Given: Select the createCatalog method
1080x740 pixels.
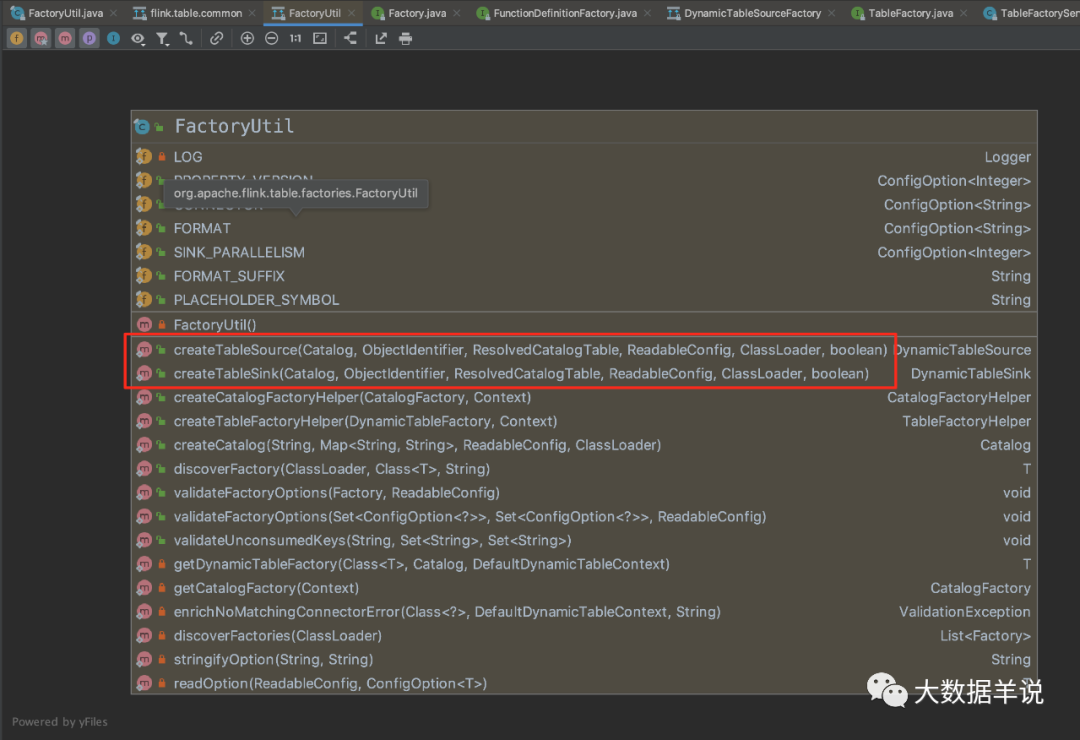Looking at the screenshot, I should tap(584, 445).
